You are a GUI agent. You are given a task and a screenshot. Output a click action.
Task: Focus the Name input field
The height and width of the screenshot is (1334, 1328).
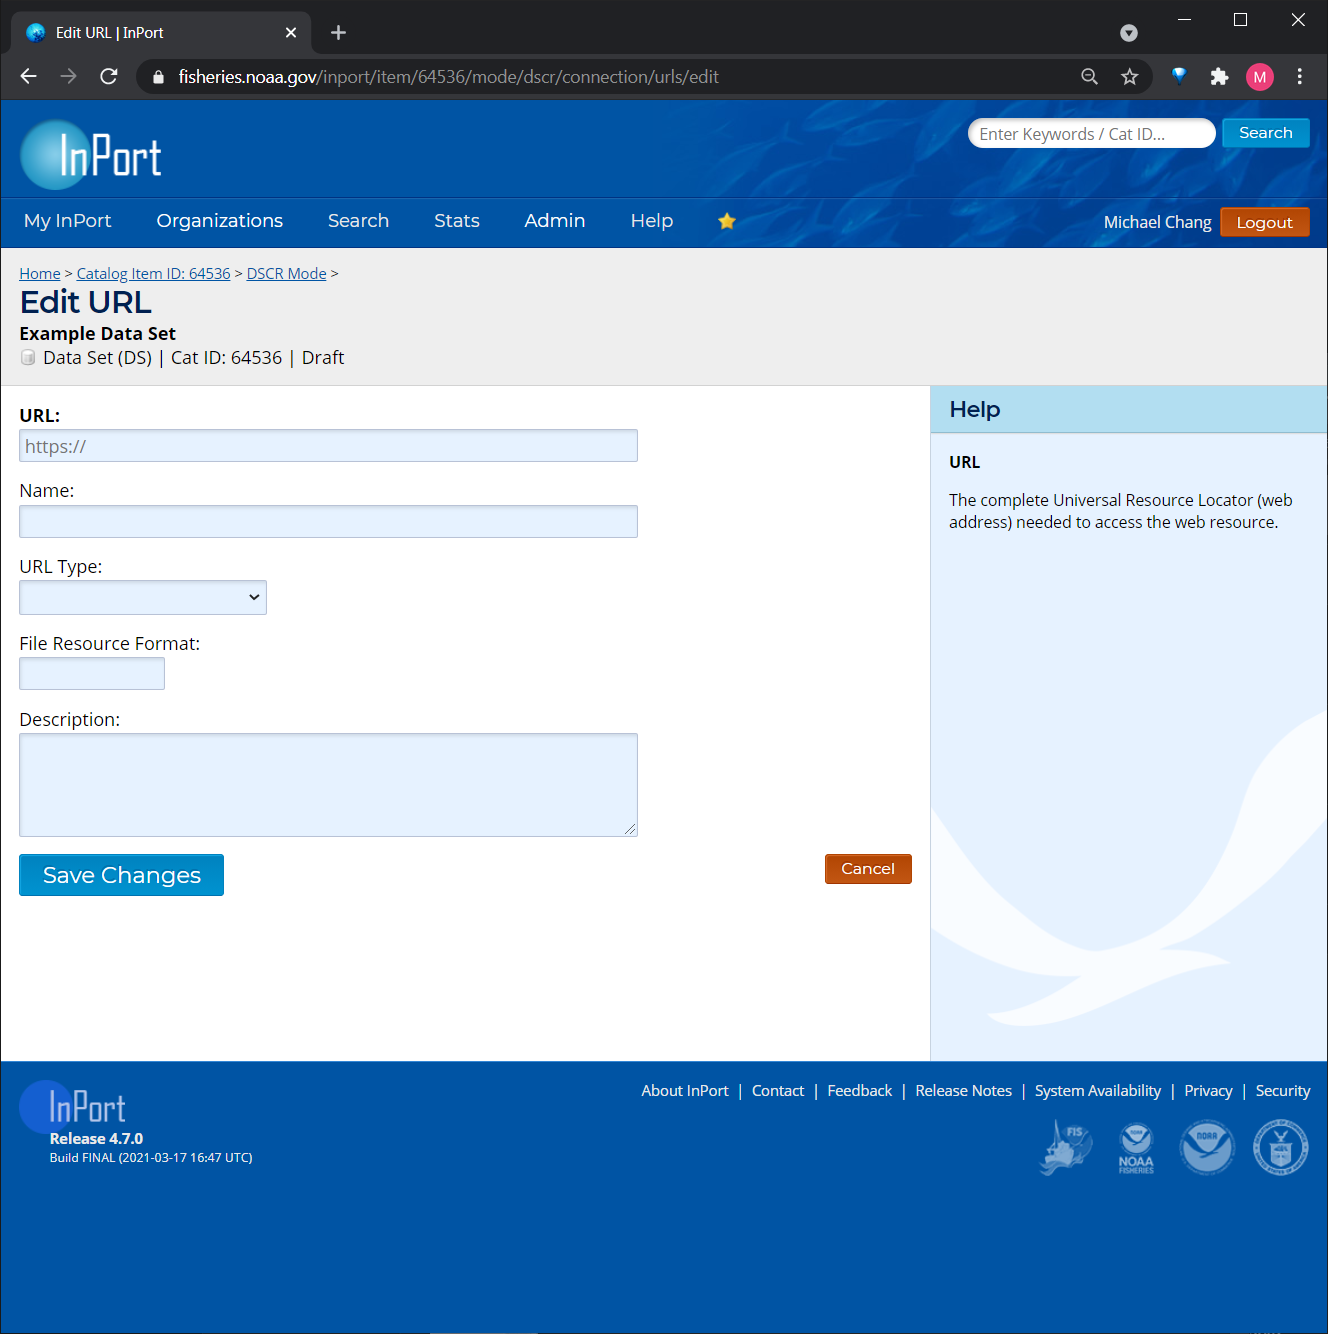[328, 522]
